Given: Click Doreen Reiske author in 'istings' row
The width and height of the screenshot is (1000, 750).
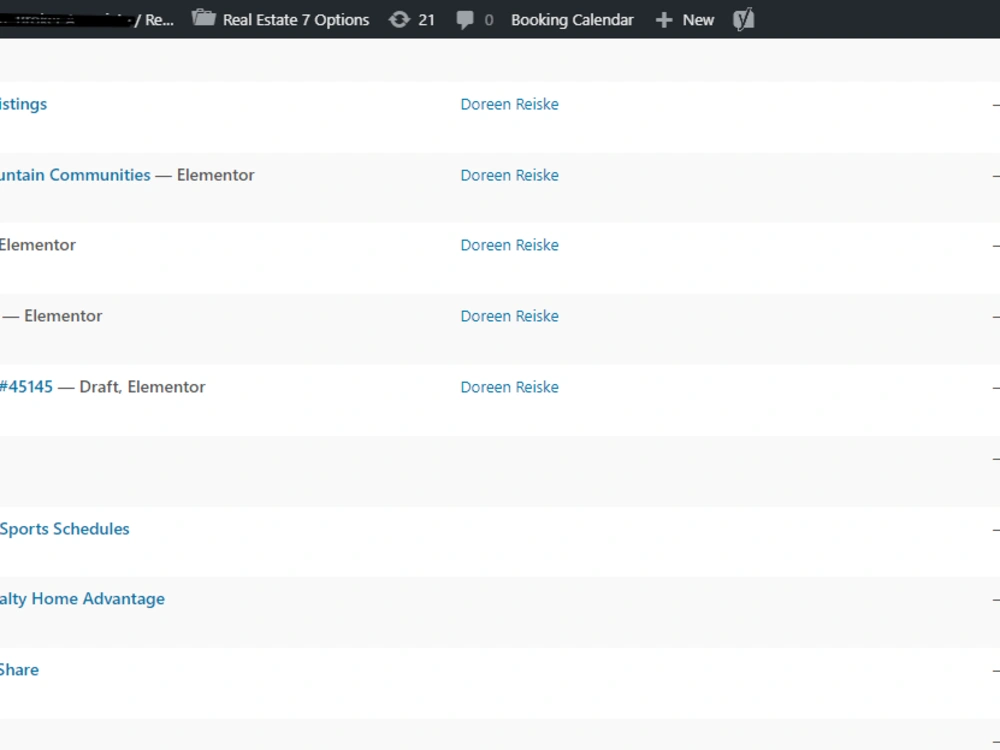Looking at the screenshot, I should point(510,104).
